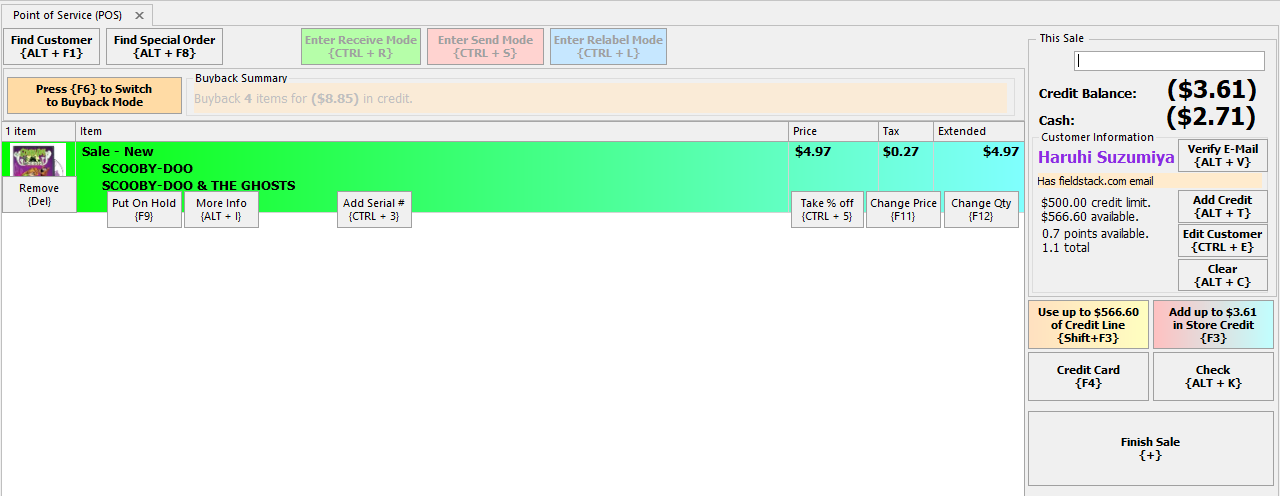Click Change Qty button

click(x=981, y=209)
